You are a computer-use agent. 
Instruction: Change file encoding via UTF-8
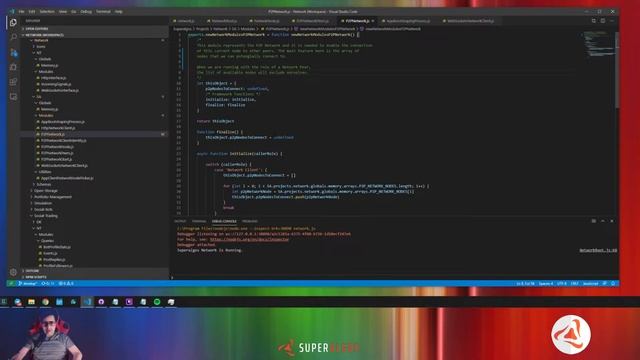(x=562, y=283)
